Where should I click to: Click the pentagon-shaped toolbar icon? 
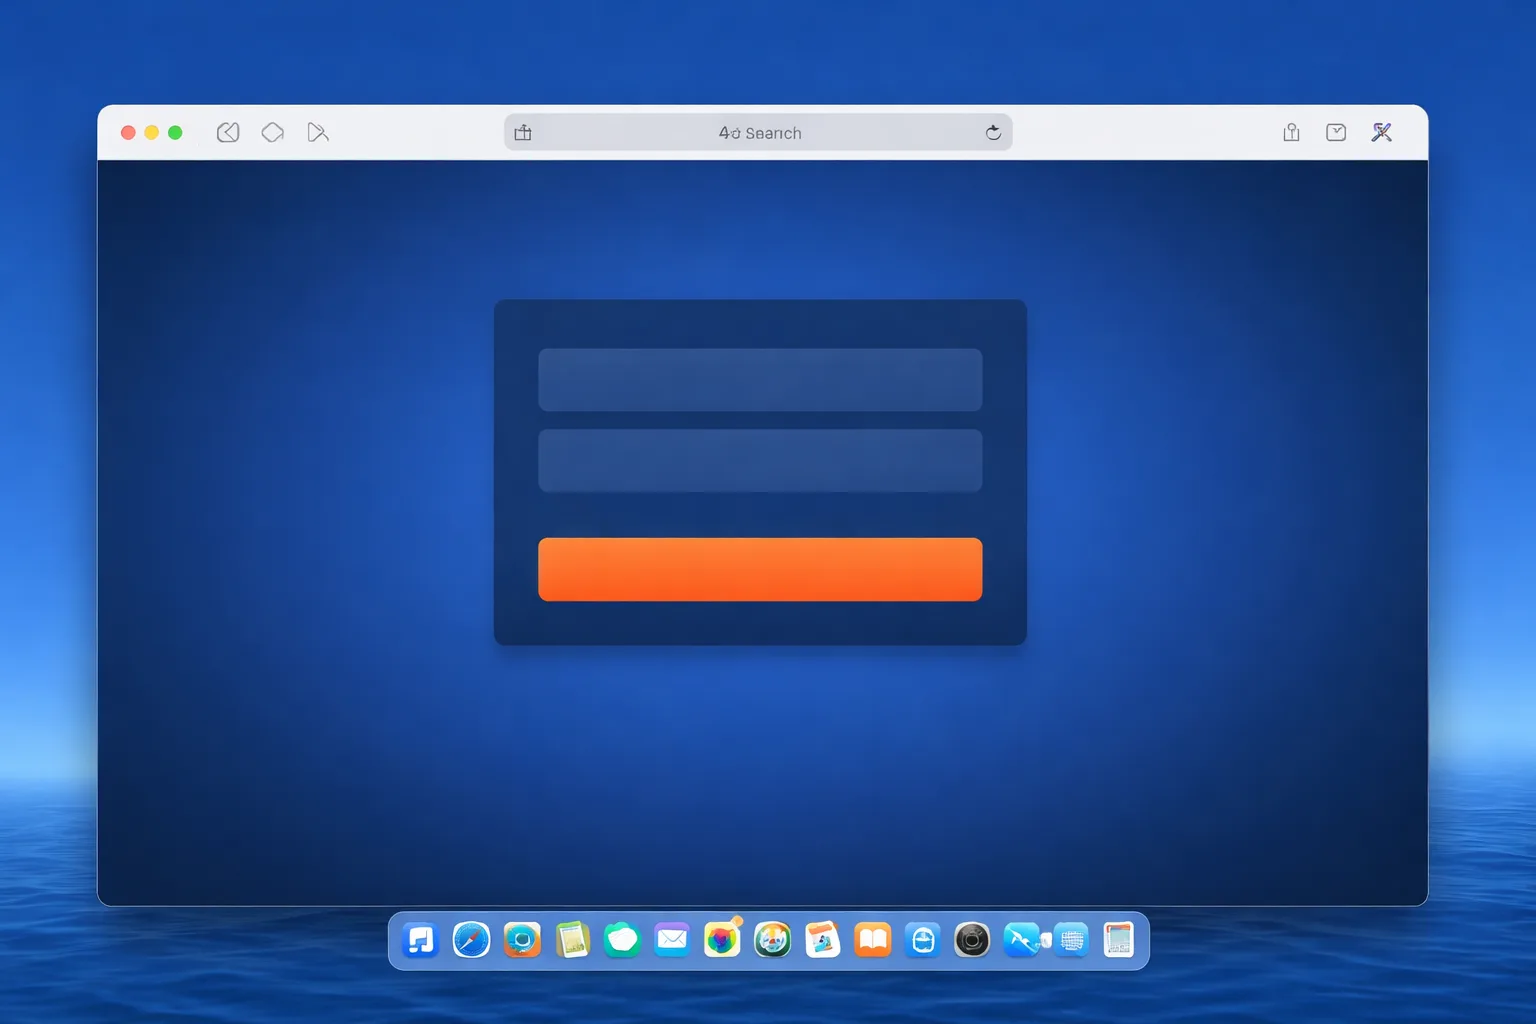pyautogui.click(x=273, y=132)
